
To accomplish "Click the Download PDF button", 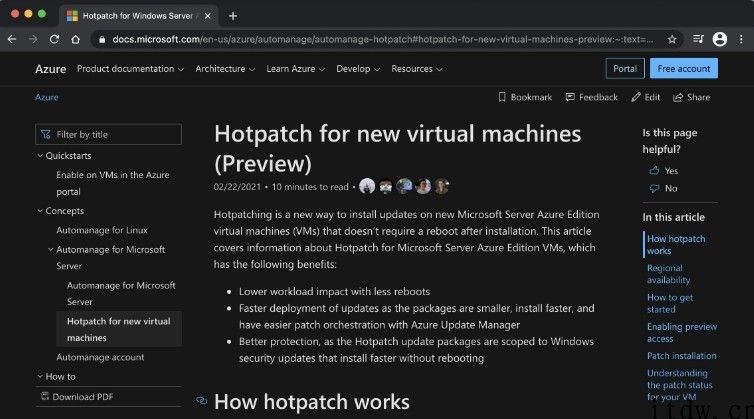I will [x=77, y=397].
